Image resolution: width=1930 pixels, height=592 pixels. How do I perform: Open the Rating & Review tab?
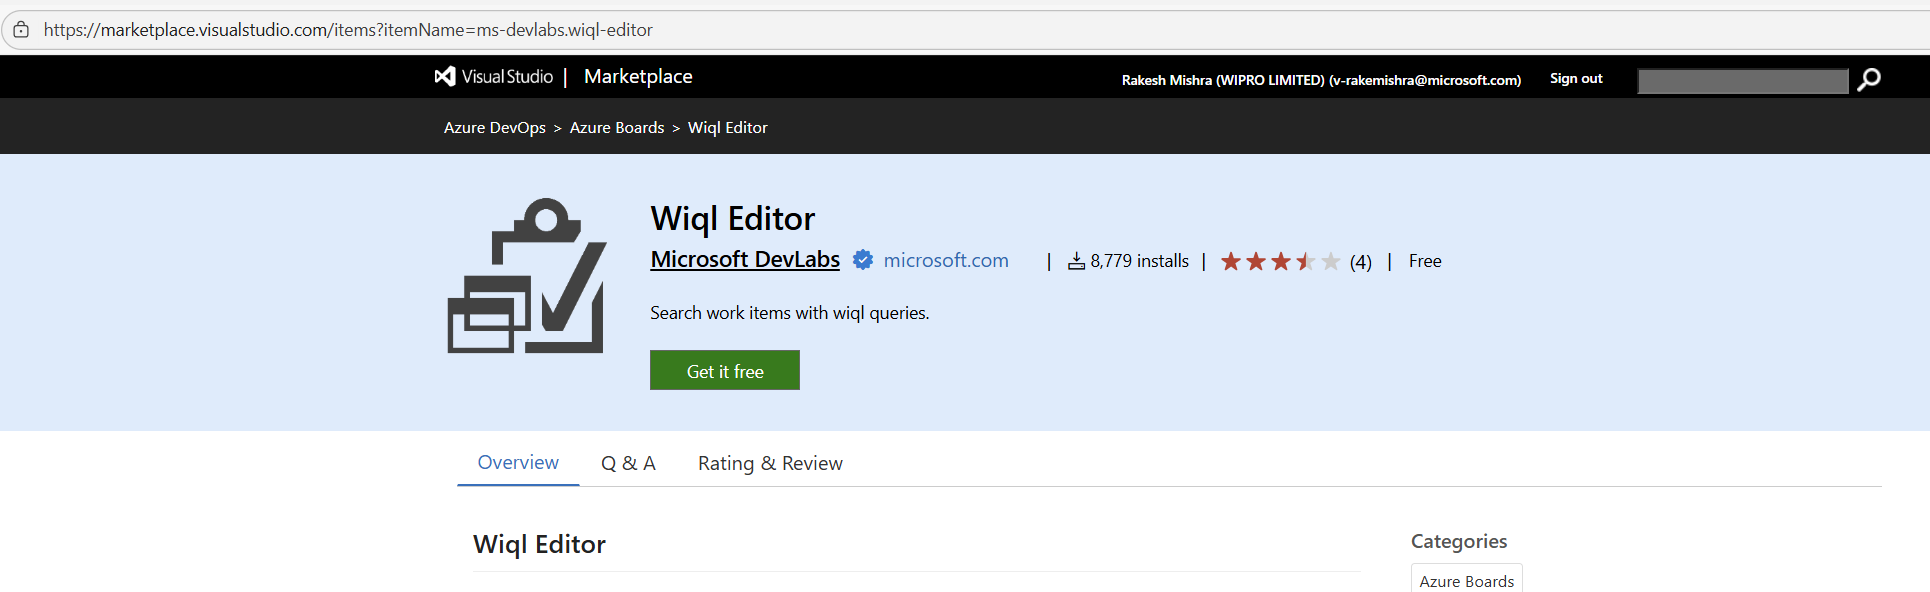pyautogui.click(x=770, y=463)
